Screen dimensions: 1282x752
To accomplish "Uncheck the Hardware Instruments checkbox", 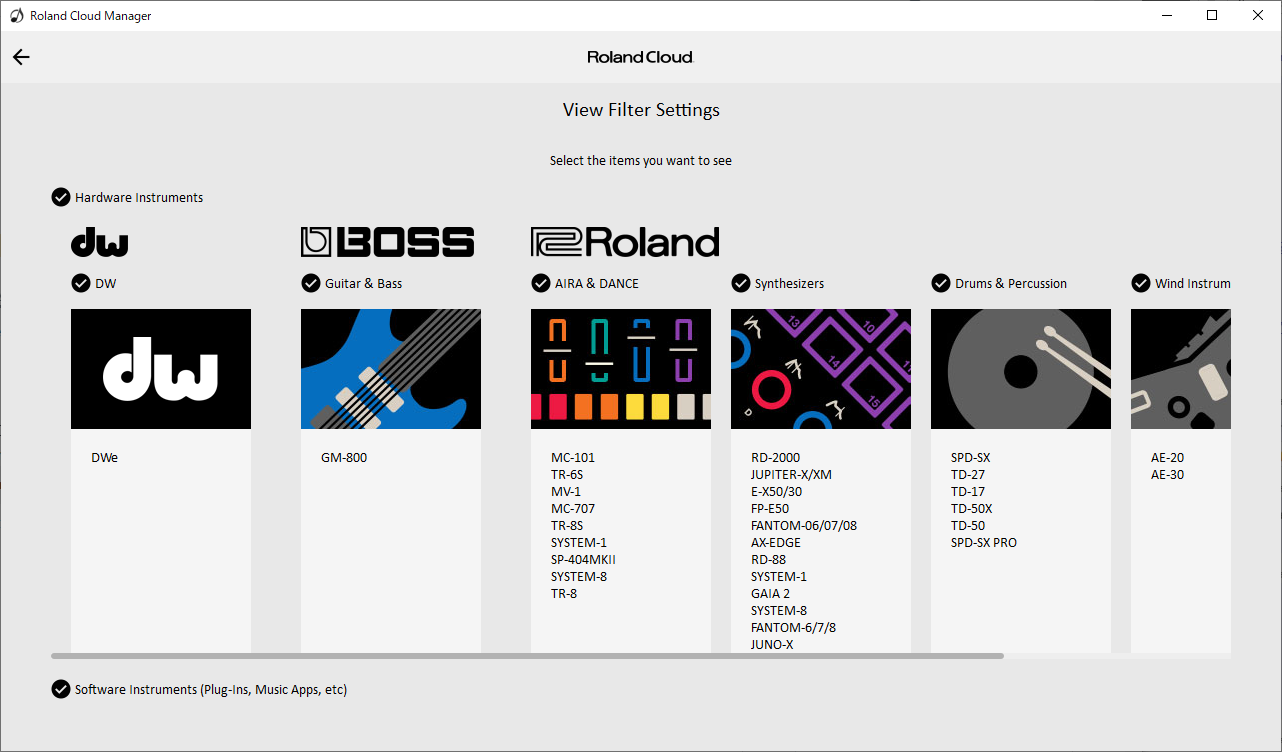I will click(61, 197).
